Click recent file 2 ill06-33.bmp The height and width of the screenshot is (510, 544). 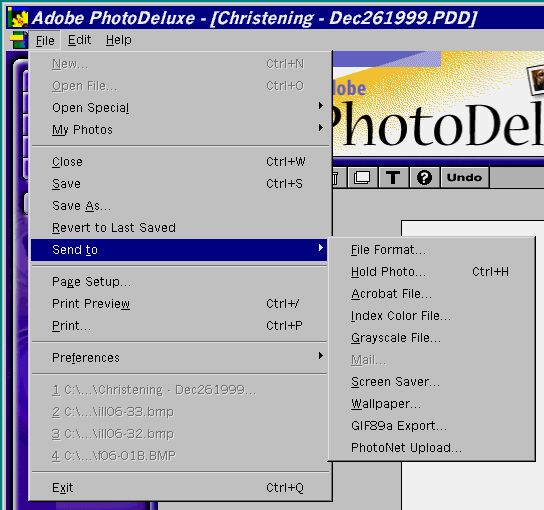point(179,412)
